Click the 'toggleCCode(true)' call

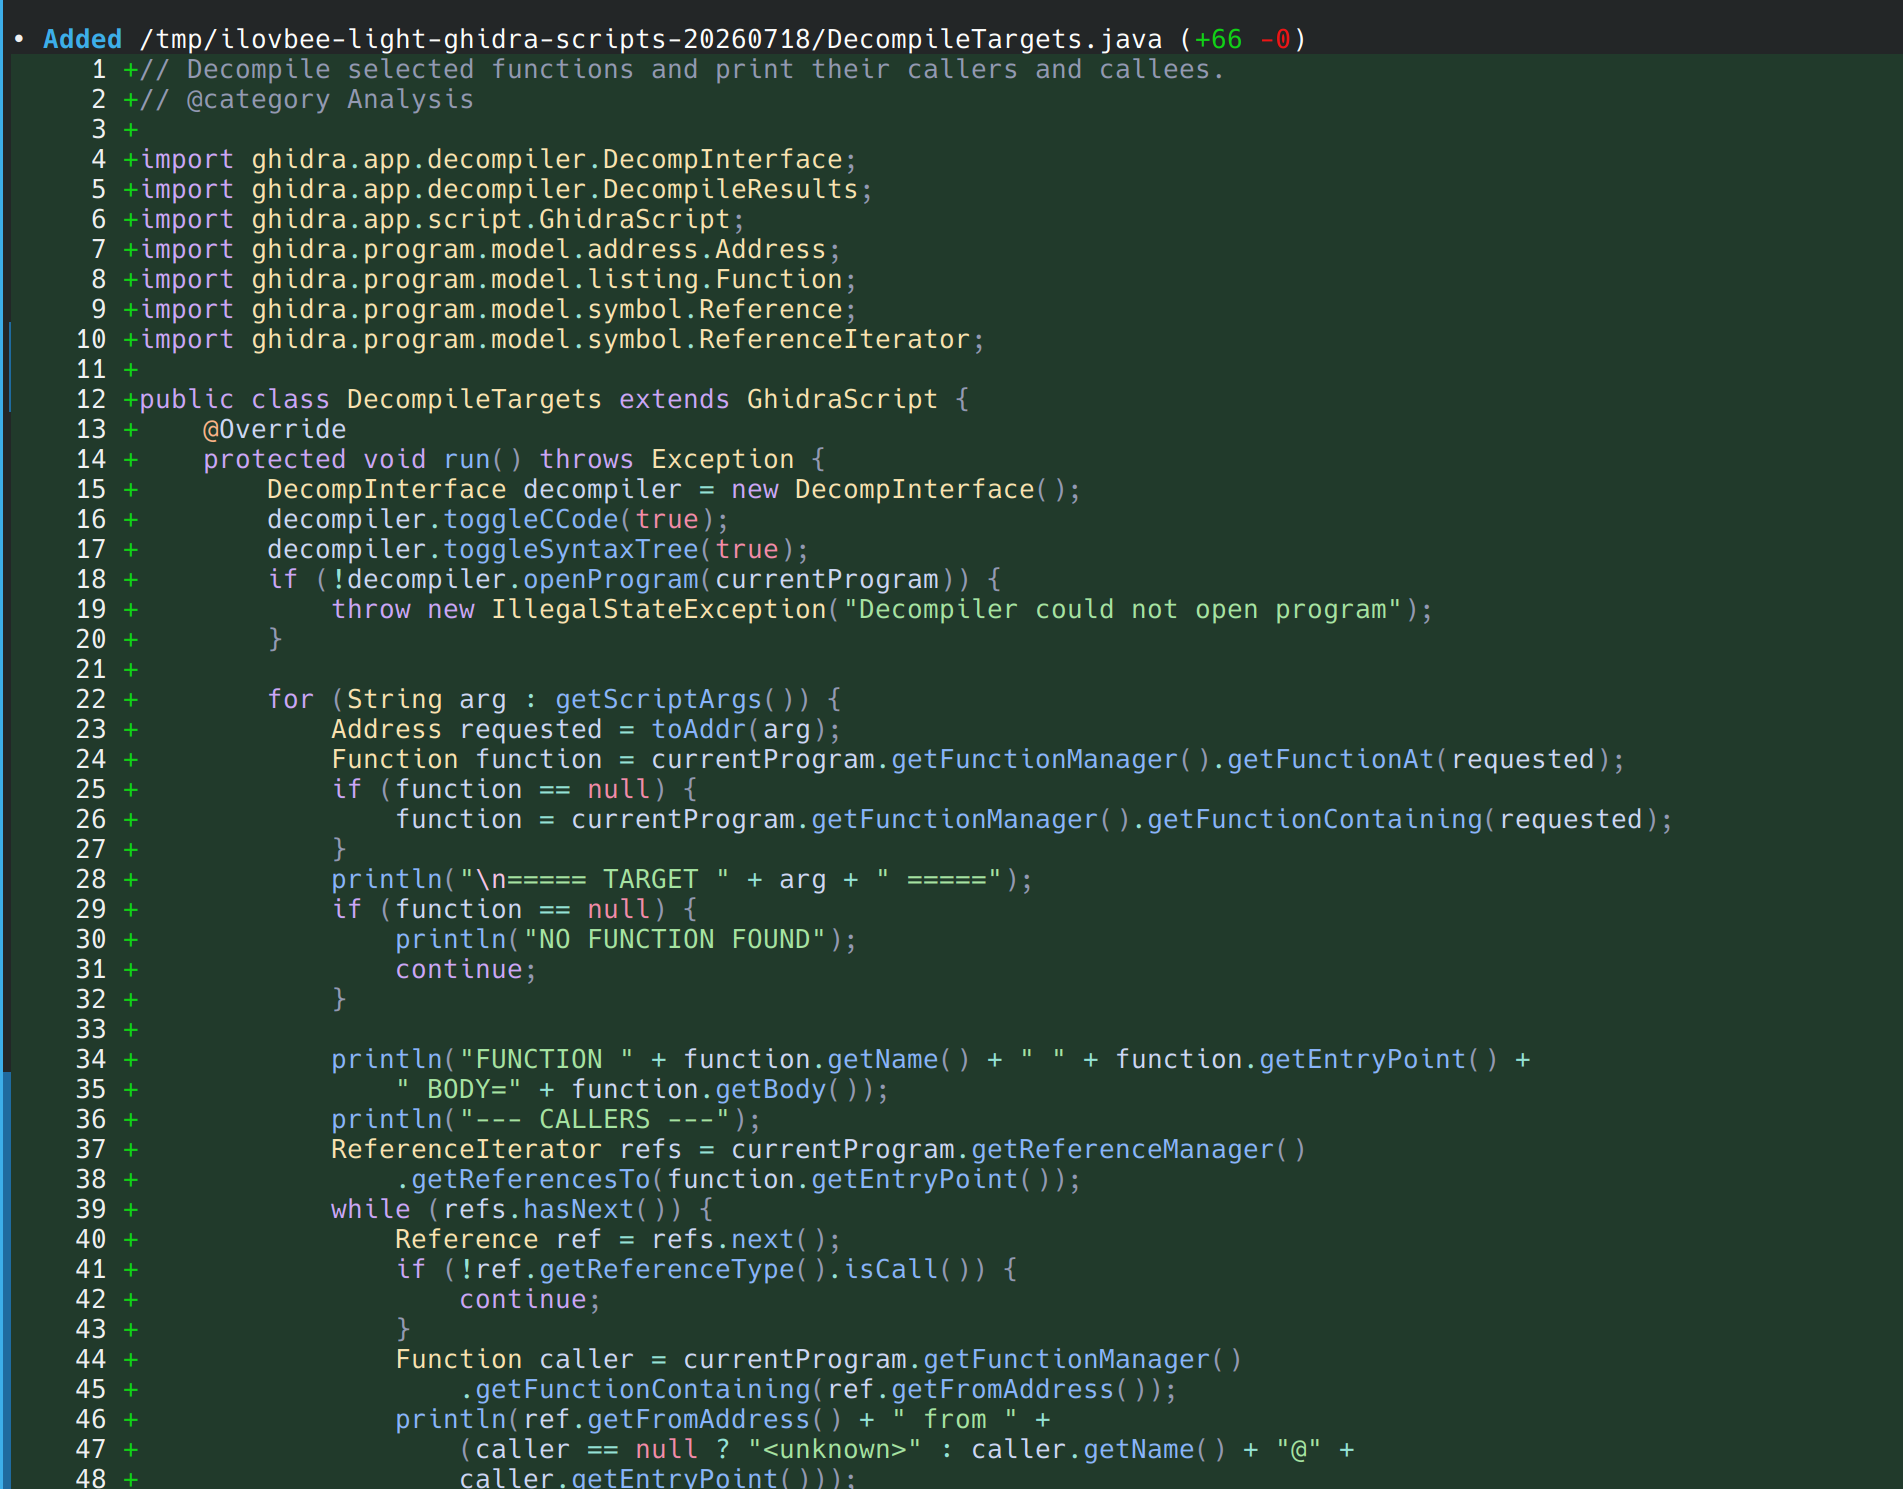[x=578, y=519]
